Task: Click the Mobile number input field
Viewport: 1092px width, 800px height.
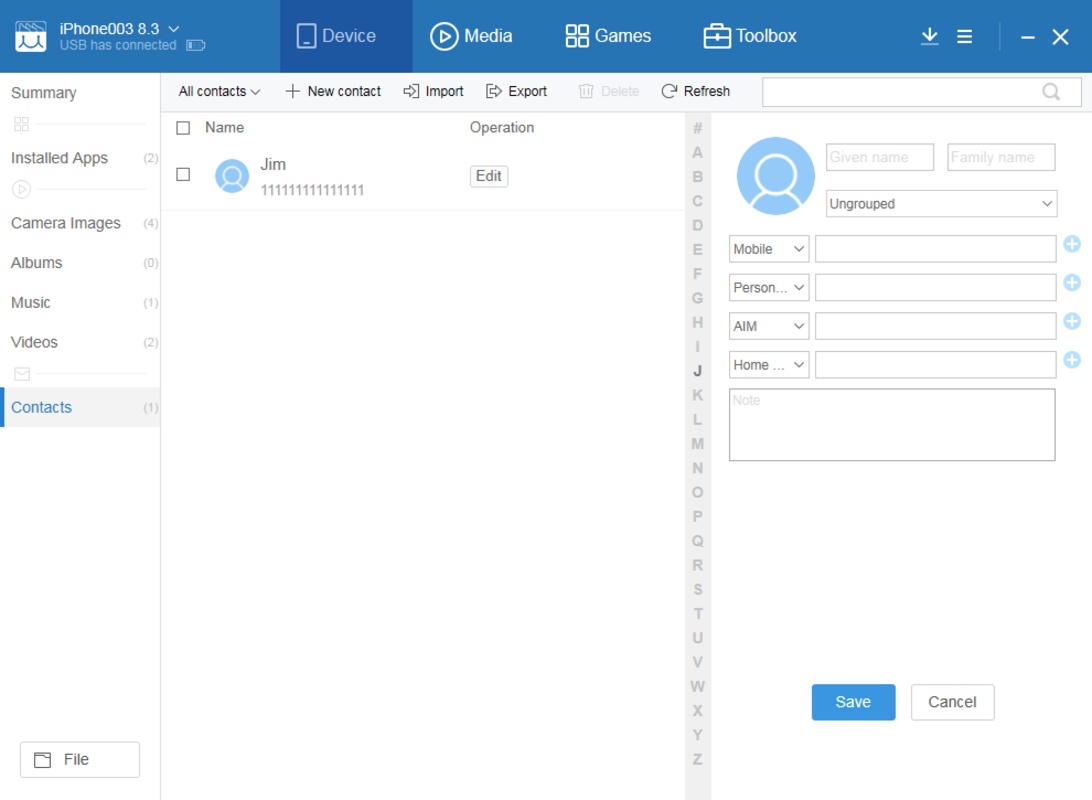Action: point(935,249)
